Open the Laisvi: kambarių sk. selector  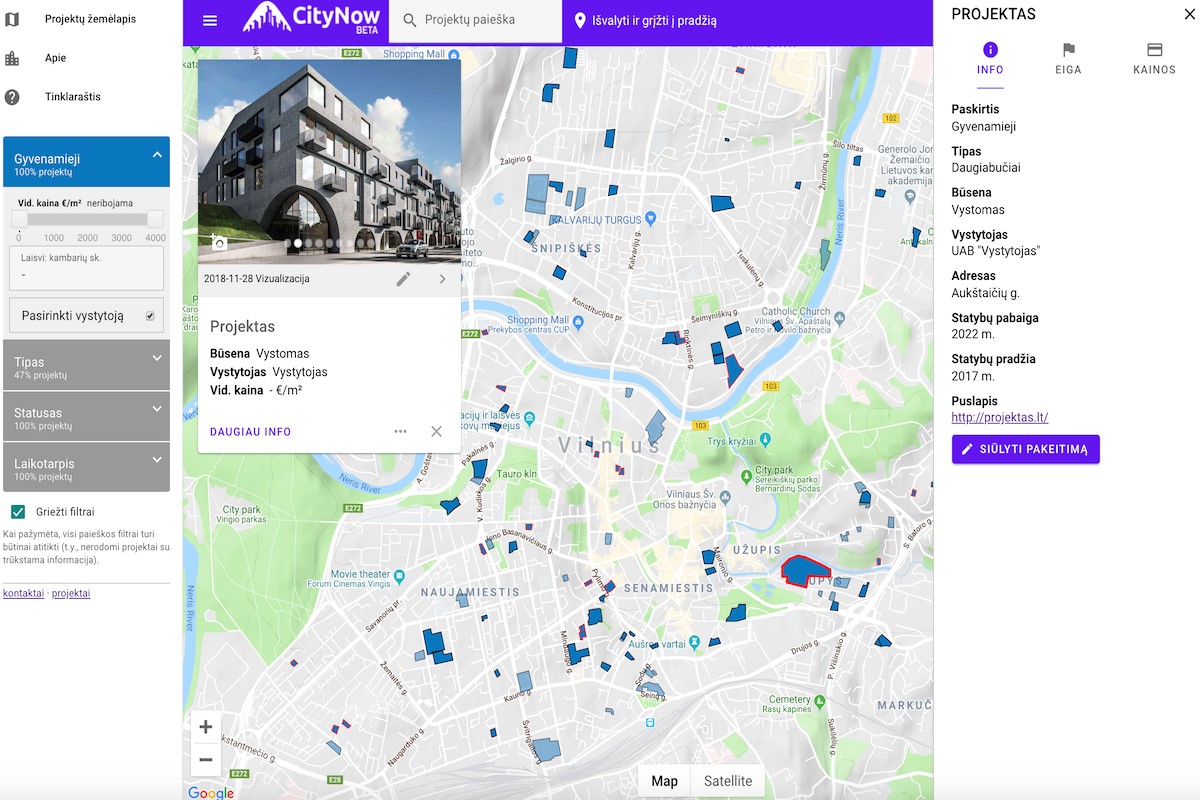pyautogui.click(x=86, y=268)
